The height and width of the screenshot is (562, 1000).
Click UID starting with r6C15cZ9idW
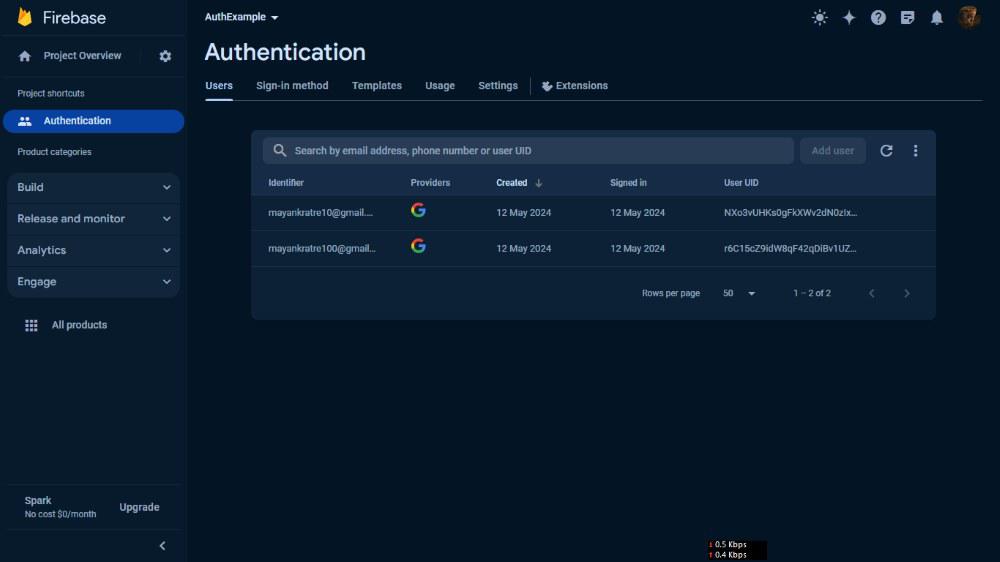click(790, 249)
